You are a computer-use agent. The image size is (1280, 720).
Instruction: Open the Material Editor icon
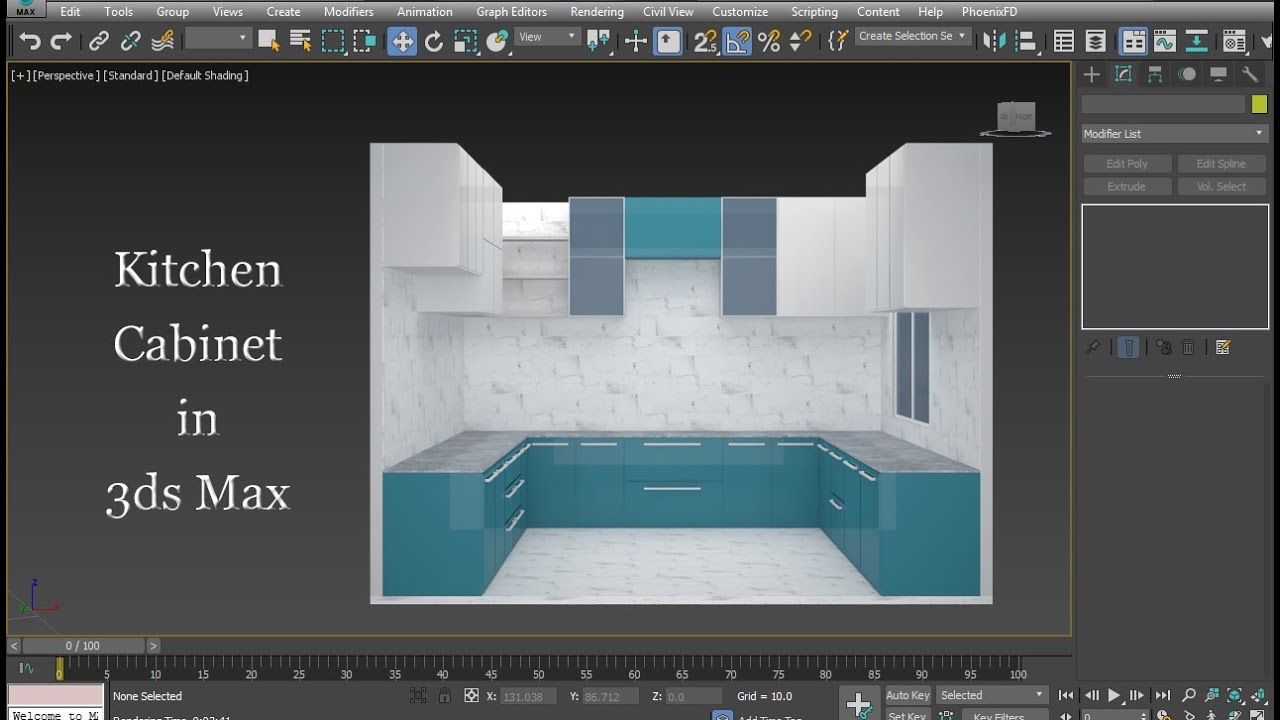tap(1234, 41)
